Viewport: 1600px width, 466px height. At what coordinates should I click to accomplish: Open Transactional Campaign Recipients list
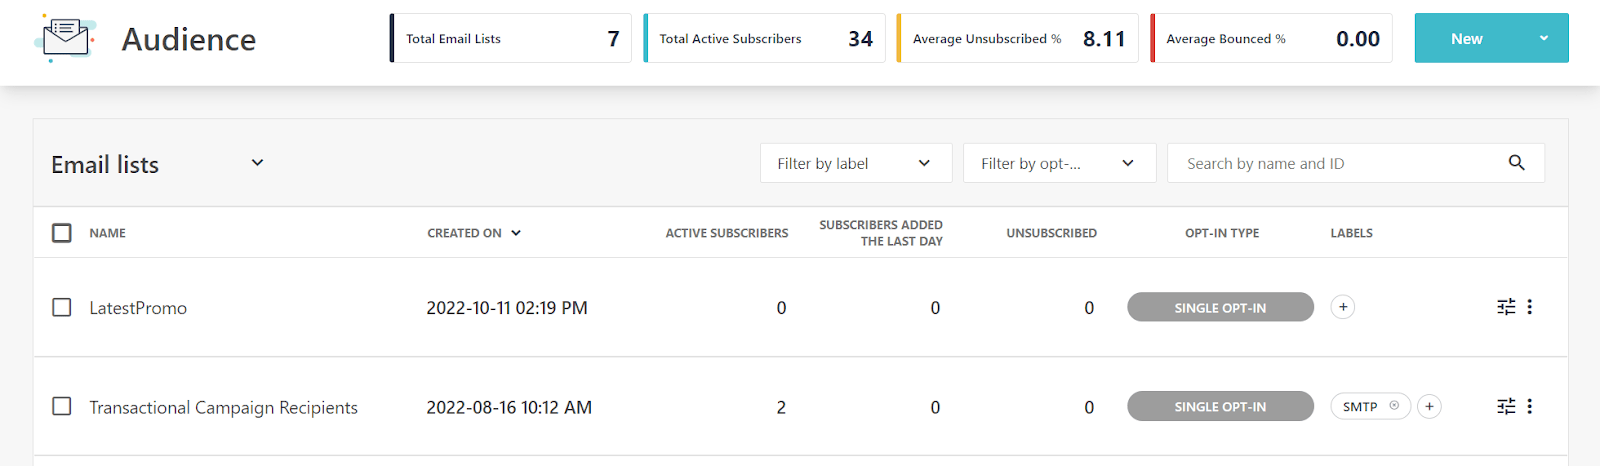(223, 407)
